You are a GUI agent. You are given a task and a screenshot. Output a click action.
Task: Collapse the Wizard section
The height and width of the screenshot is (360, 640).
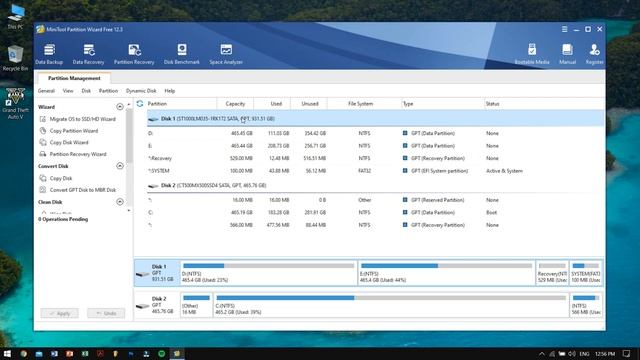120,107
